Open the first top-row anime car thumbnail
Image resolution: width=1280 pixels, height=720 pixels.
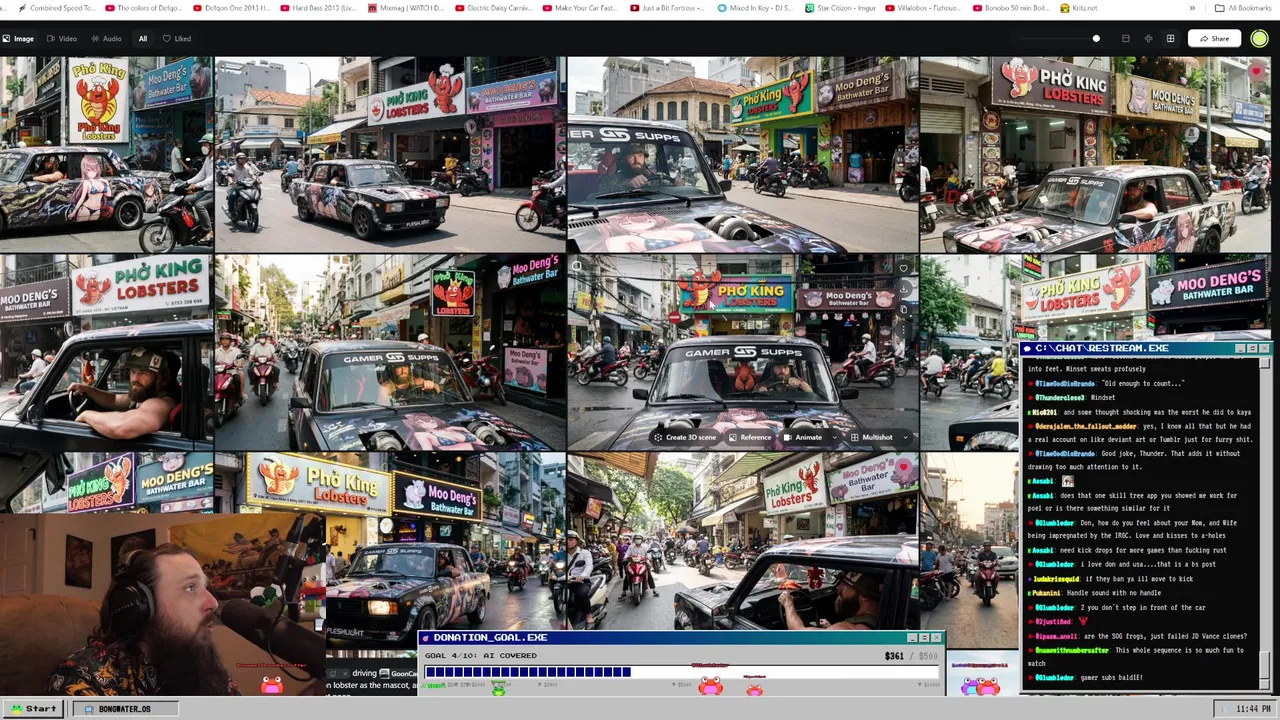point(106,154)
